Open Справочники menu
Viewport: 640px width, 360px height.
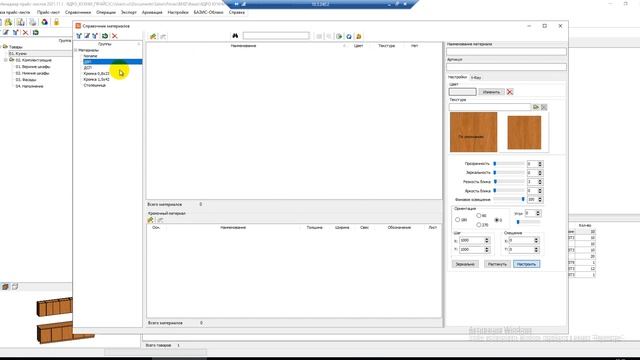point(78,12)
